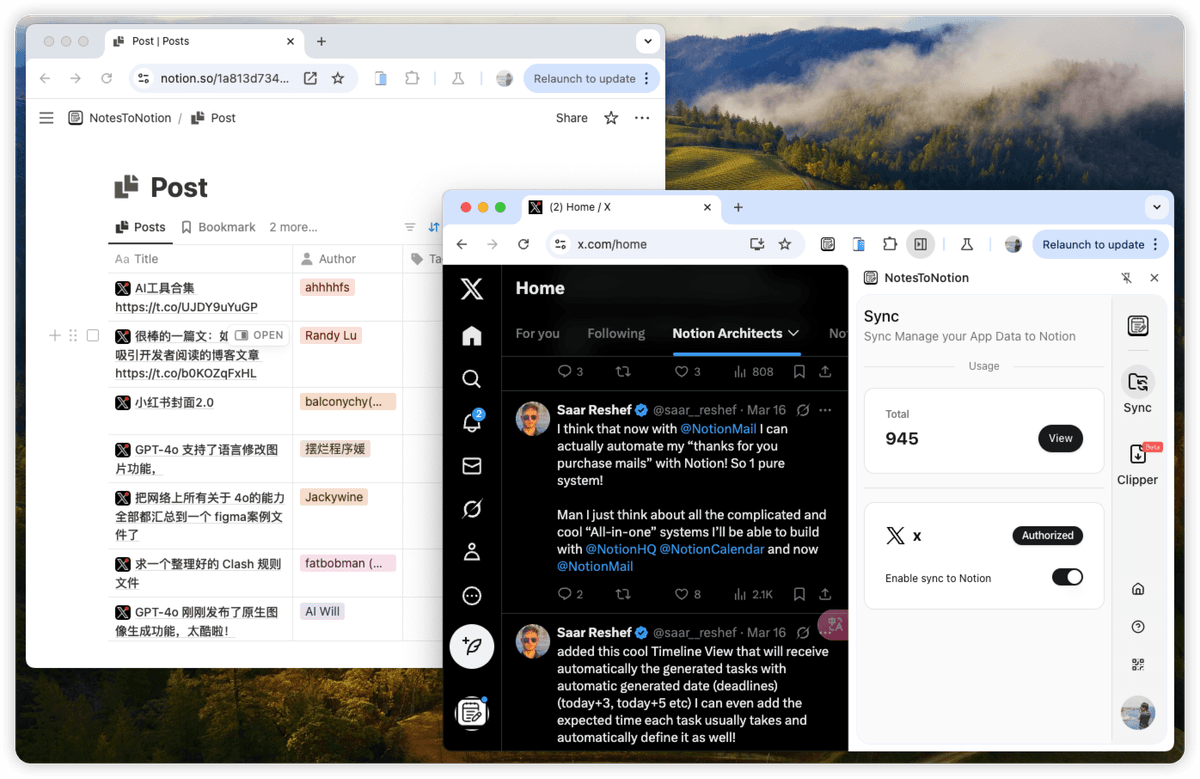Open more options on first Saar Reshef post
The width and height of the screenshot is (1200, 779).
point(825,410)
